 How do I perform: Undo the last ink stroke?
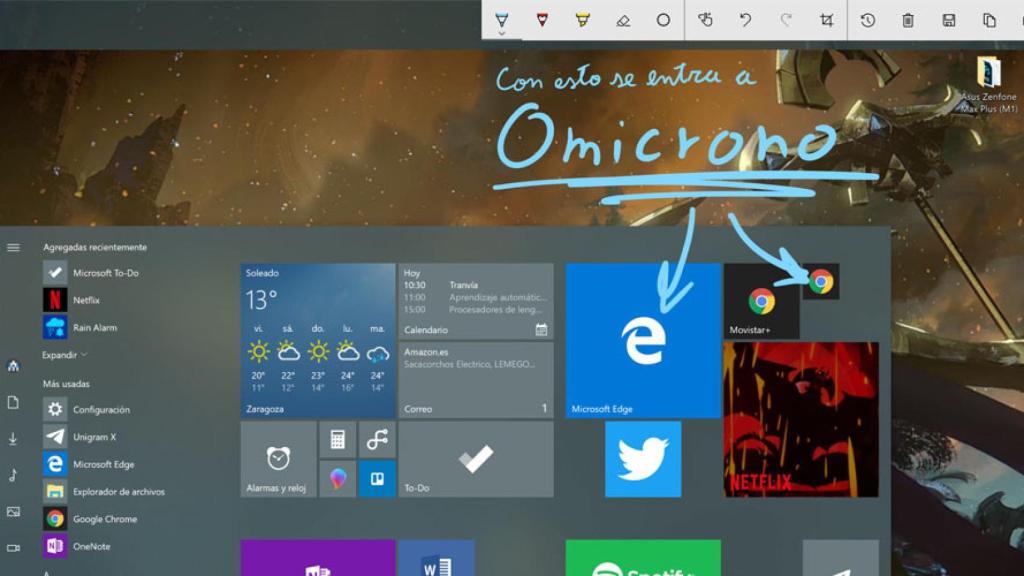(746, 17)
